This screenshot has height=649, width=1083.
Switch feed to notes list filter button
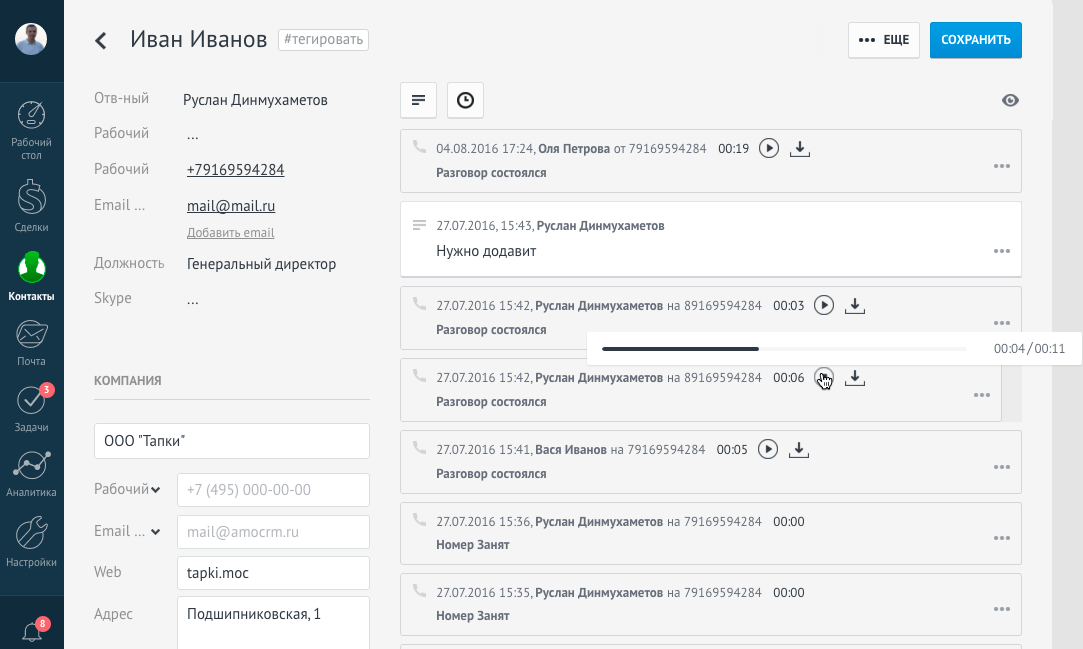click(x=418, y=100)
